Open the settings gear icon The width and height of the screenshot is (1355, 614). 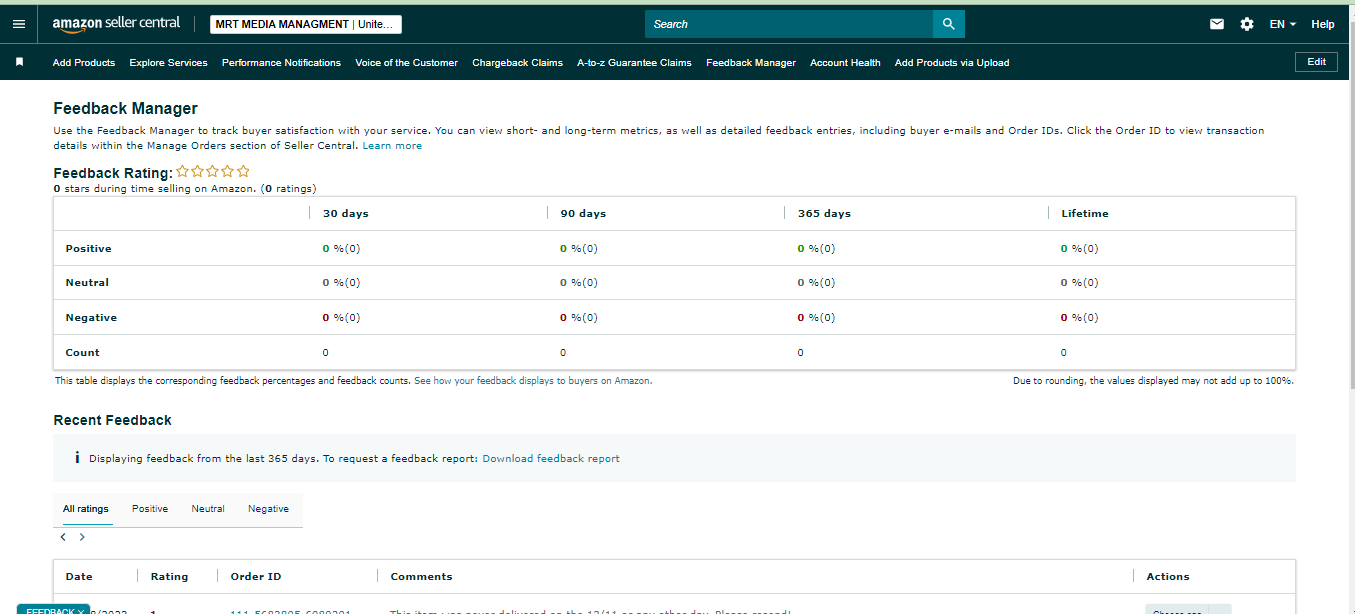coord(1247,24)
